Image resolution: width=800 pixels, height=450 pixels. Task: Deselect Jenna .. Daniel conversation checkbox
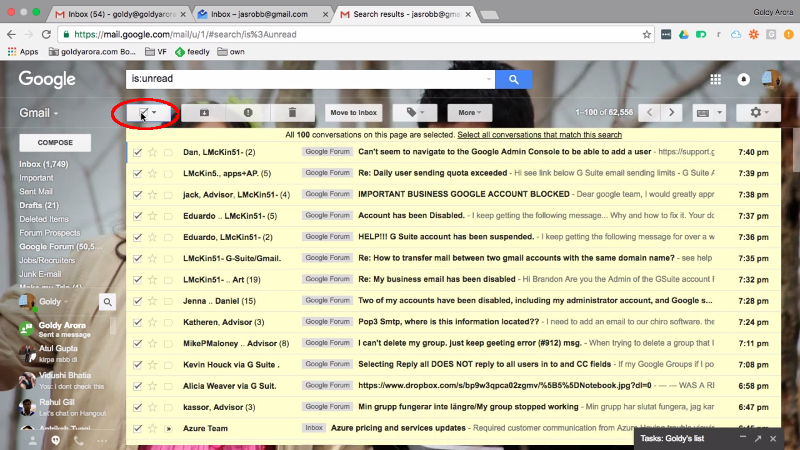point(137,301)
